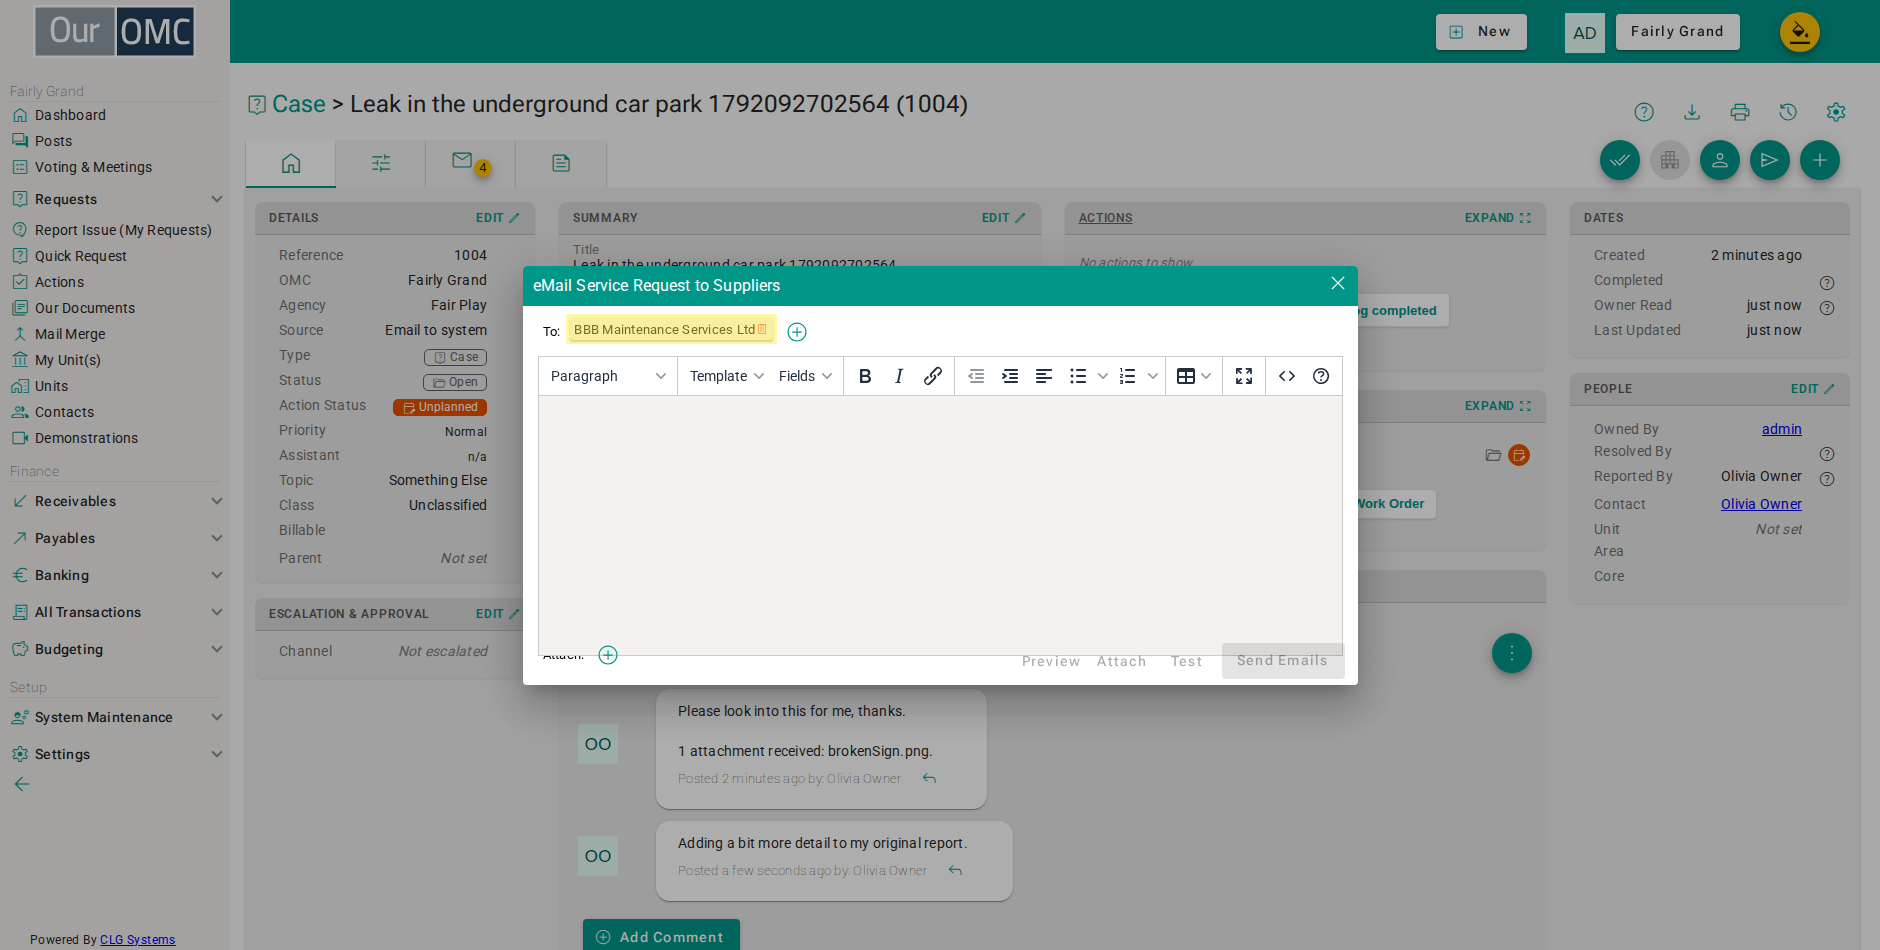Align text left in email editor
The width and height of the screenshot is (1880, 950).
click(1044, 376)
